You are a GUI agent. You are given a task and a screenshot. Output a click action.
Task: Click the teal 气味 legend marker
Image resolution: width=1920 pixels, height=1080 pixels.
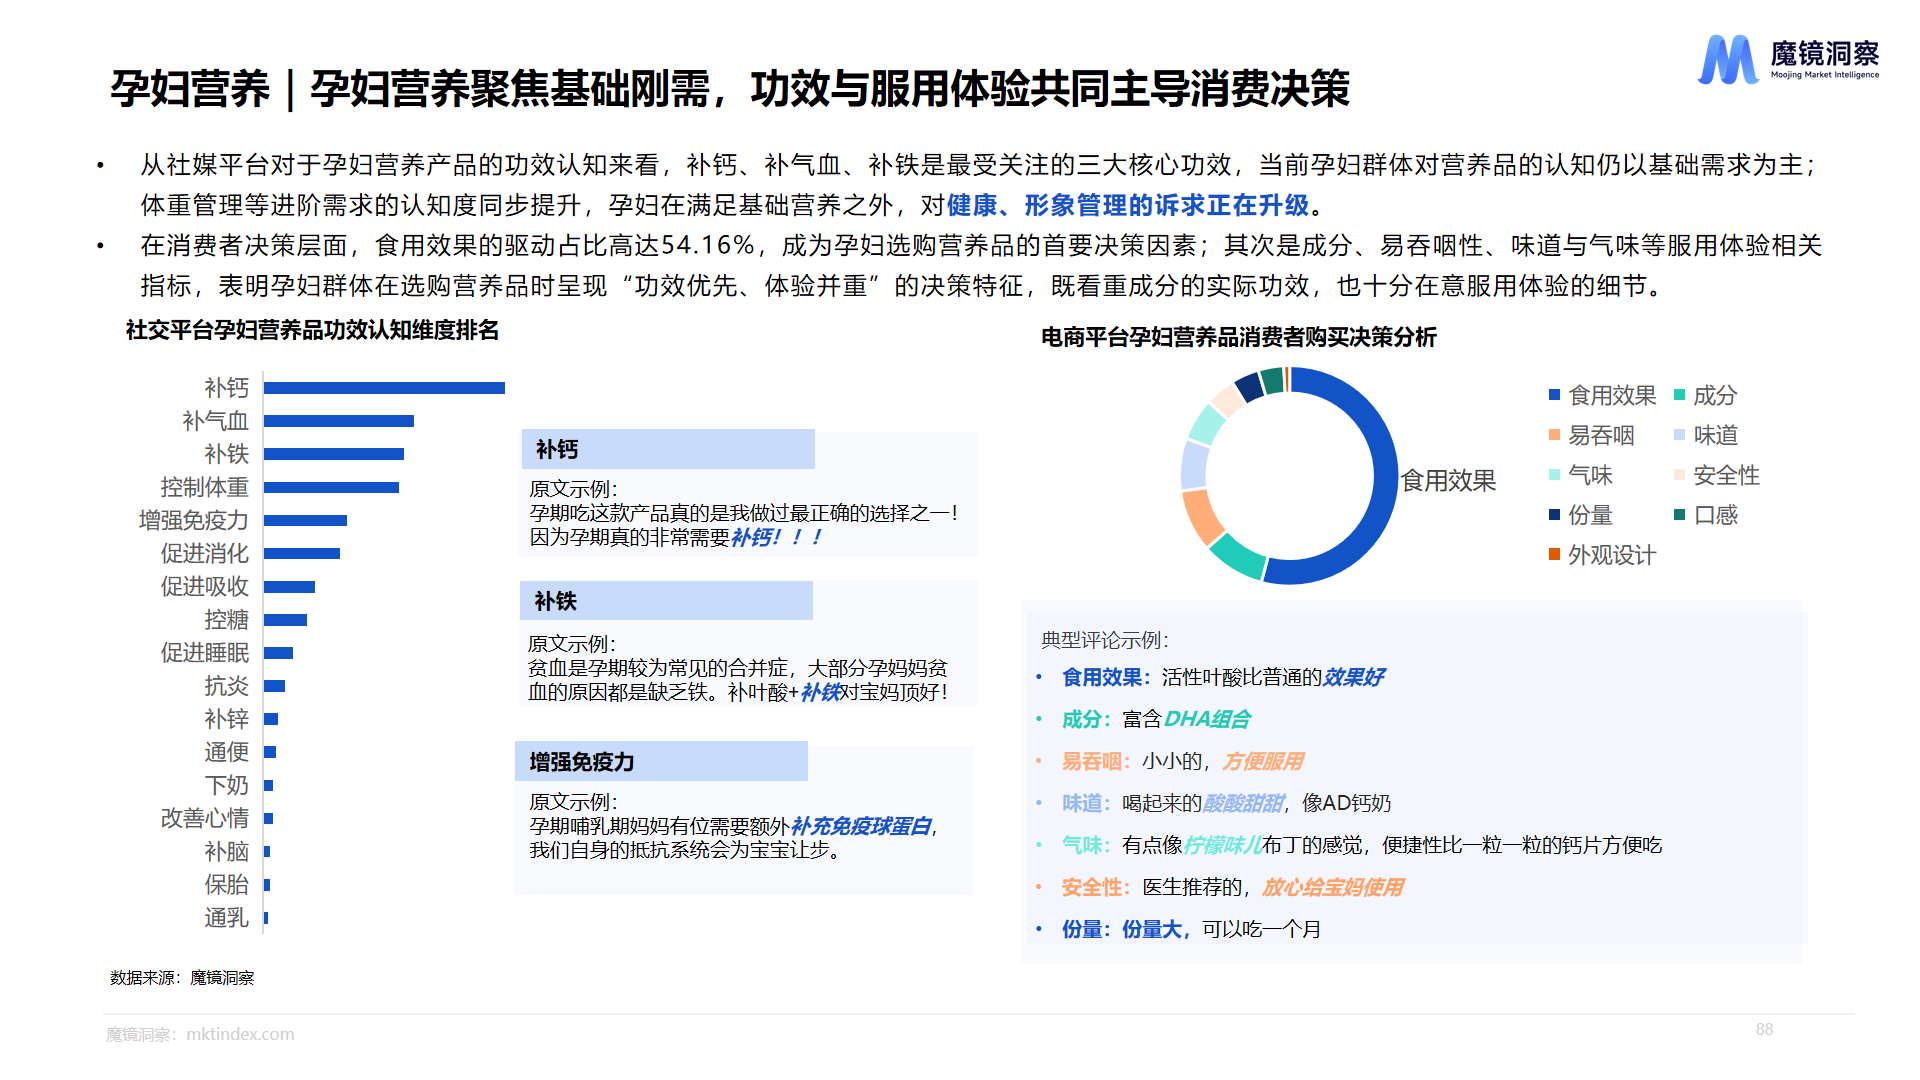(x=1556, y=475)
